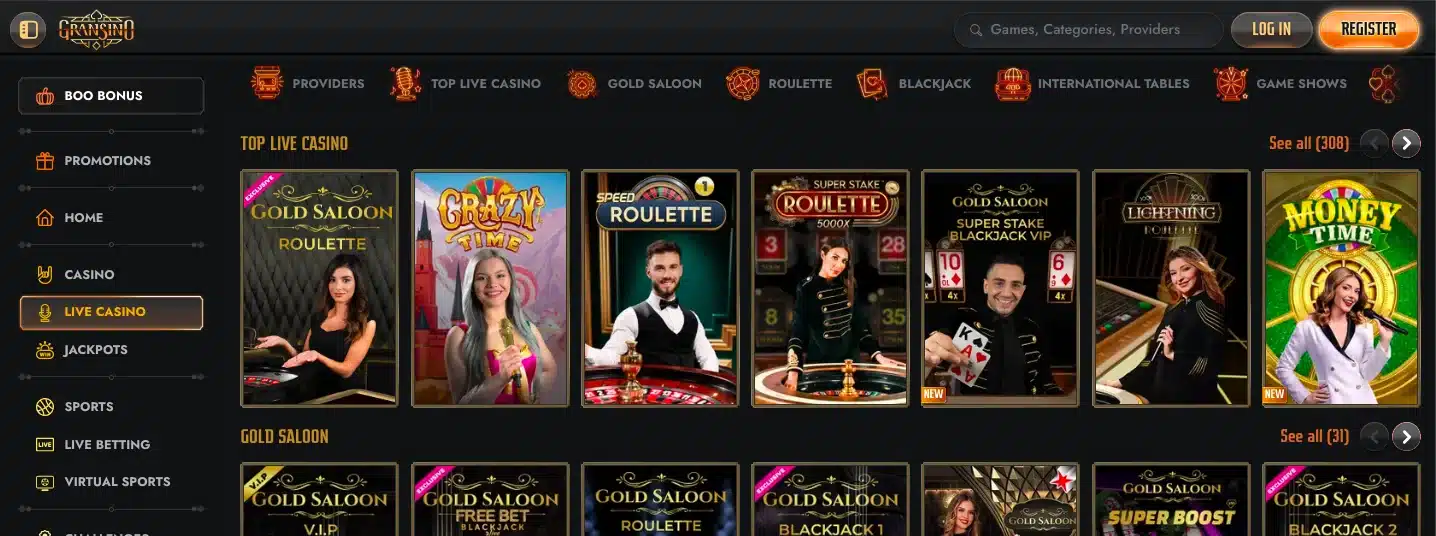Click the Game Shows wheel icon
1436x536 pixels.
click(1231, 83)
